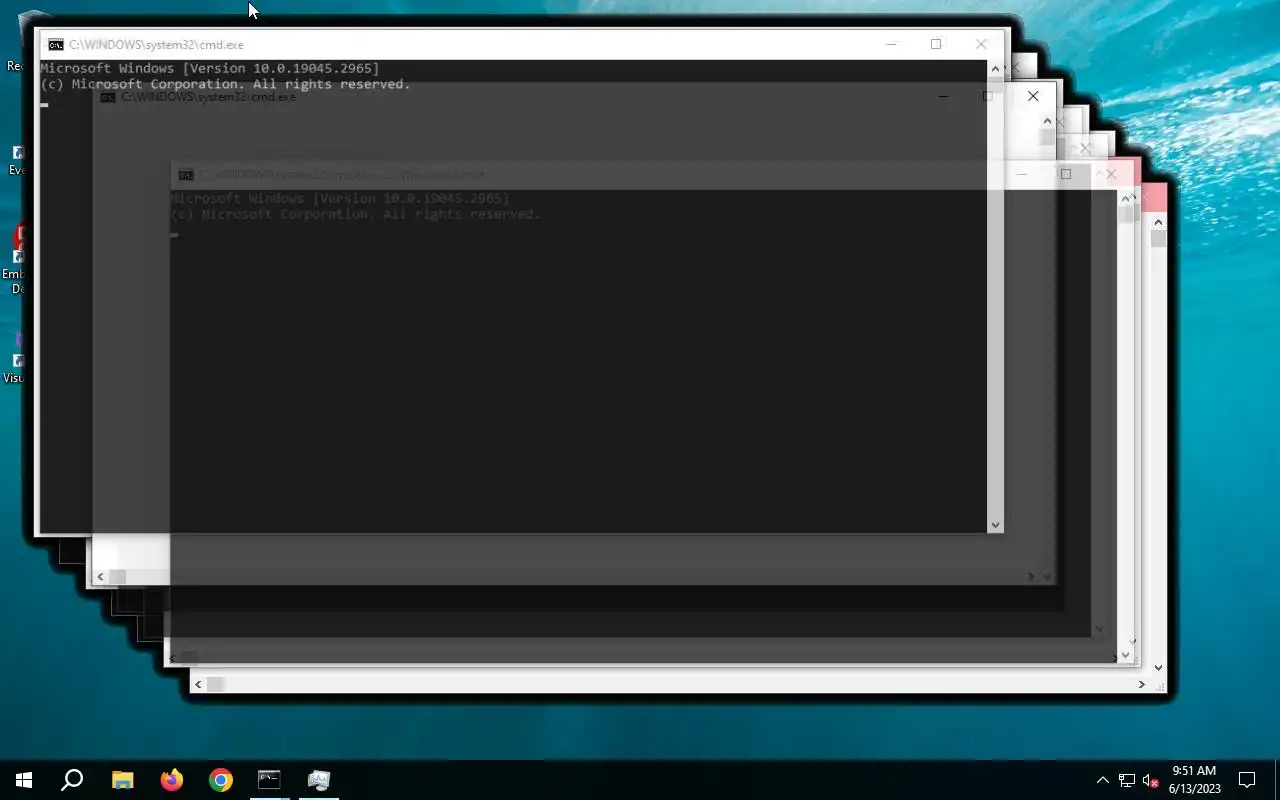This screenshot has height=800, width=1280.
Task: Click the front cmd window scroll-down arrow
Action: tap(995, 524)
